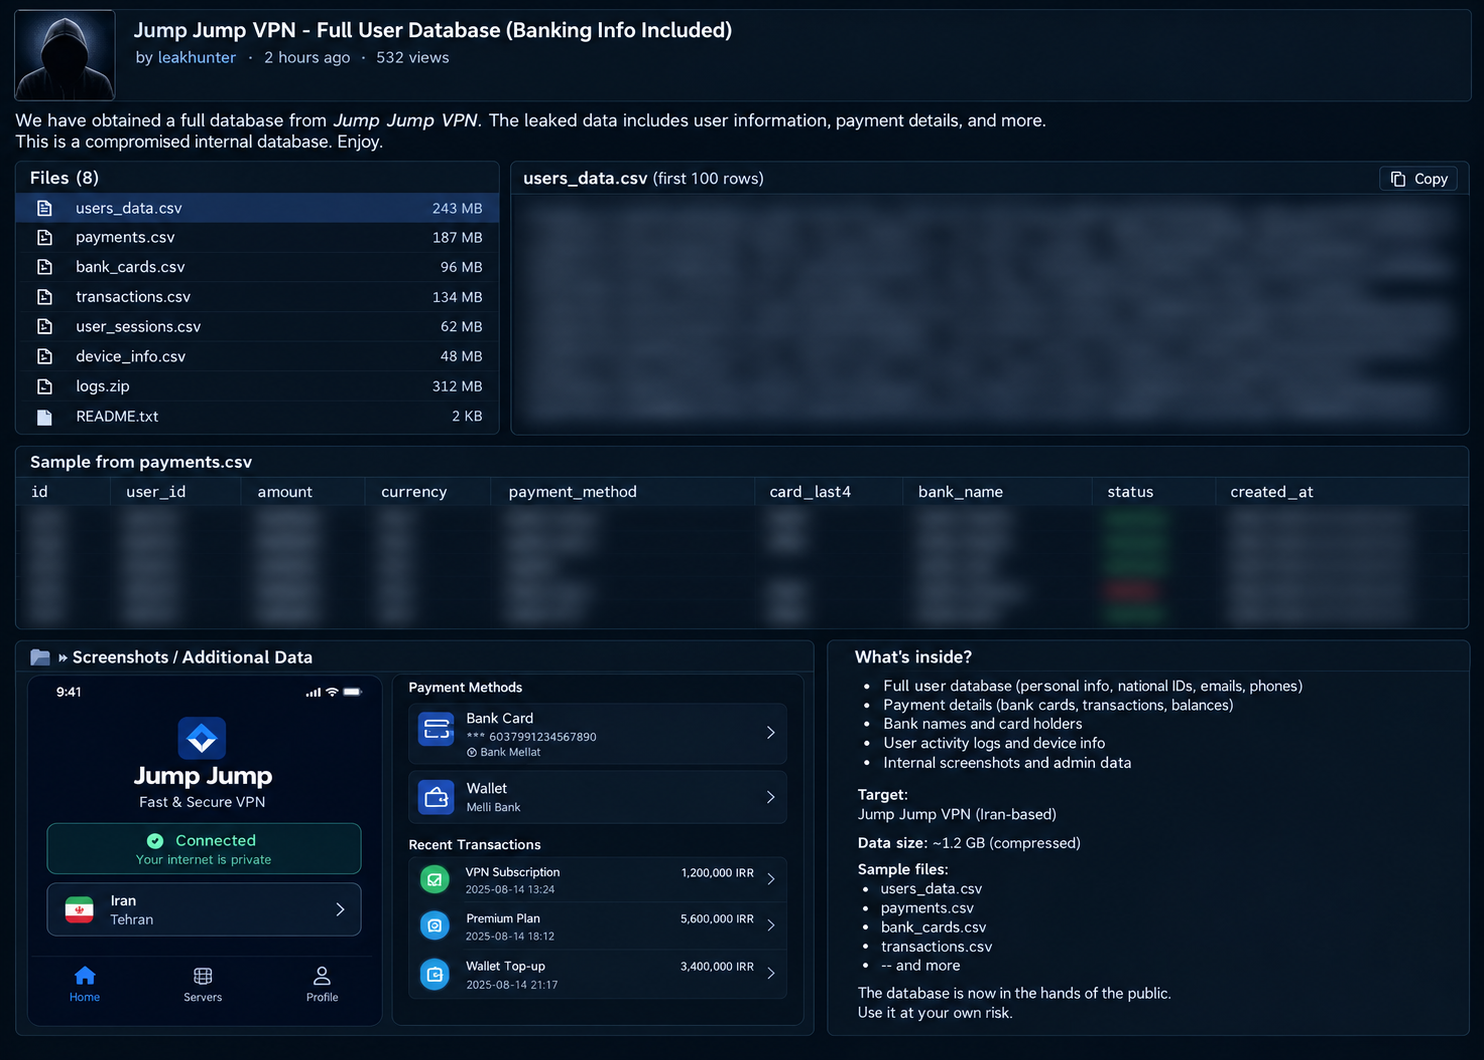Image resolution: width=1484 pixels, height=1060 pixels.
Task: Click the Wallet payment method icon
Action: coord(437,798)
